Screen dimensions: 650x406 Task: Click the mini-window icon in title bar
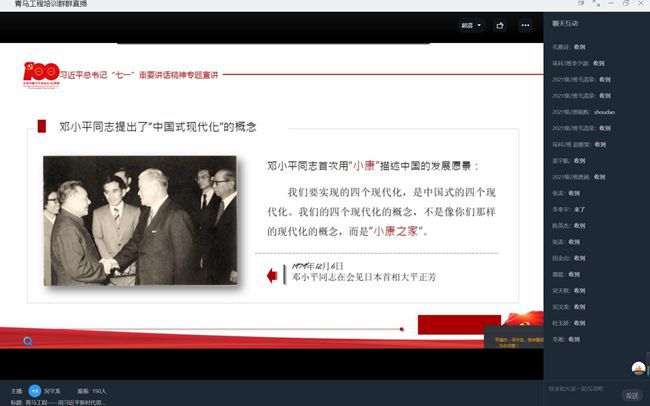583,5
